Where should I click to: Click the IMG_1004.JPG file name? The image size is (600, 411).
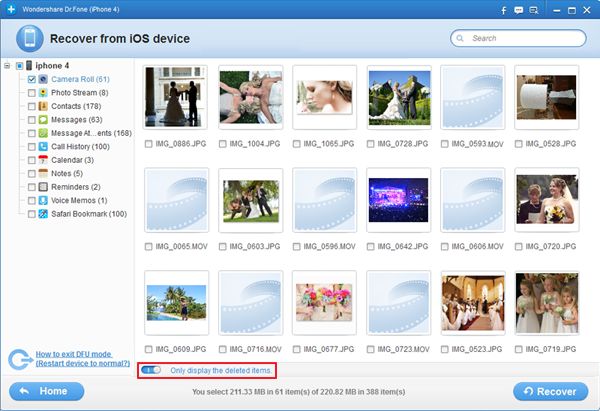point(255,144)
